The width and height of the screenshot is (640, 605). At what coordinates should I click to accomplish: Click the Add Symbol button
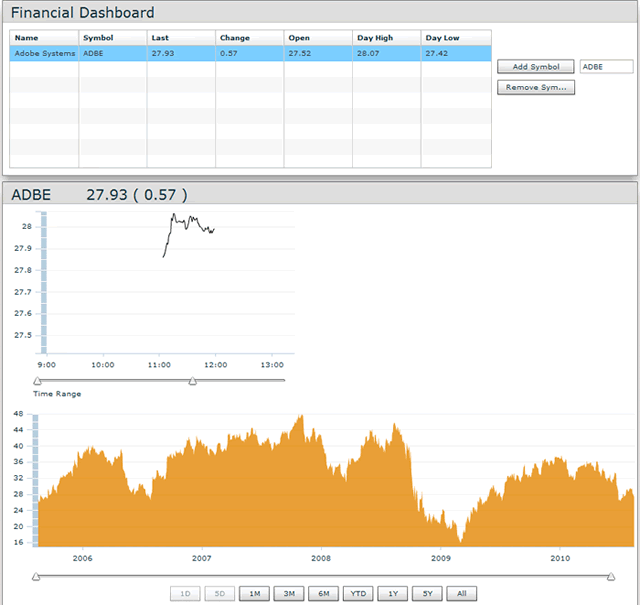(x=535, y=67)
